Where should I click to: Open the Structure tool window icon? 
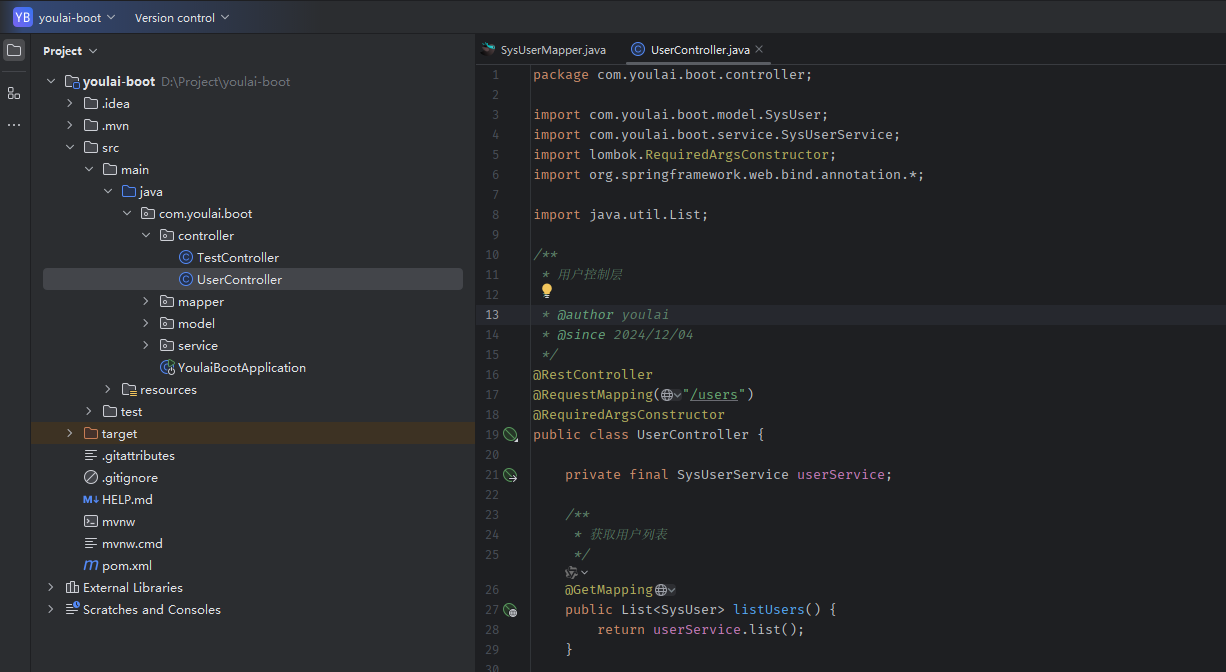(x=14, y=93)
